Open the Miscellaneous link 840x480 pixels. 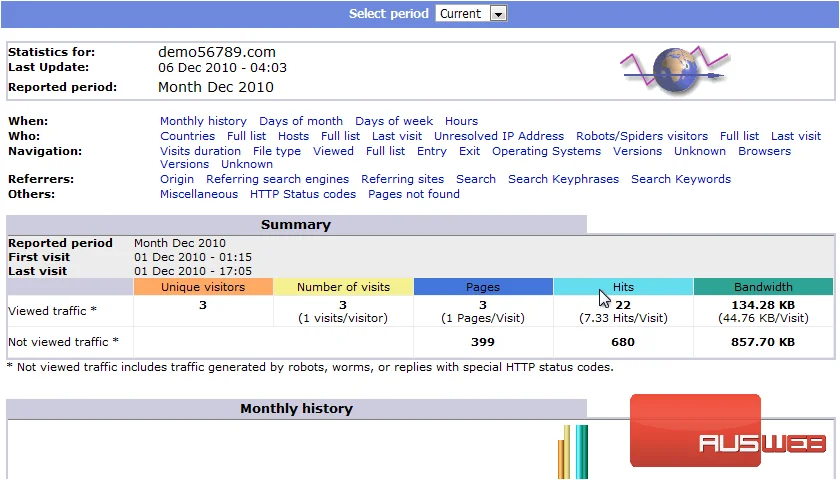[x=199, y=194]
